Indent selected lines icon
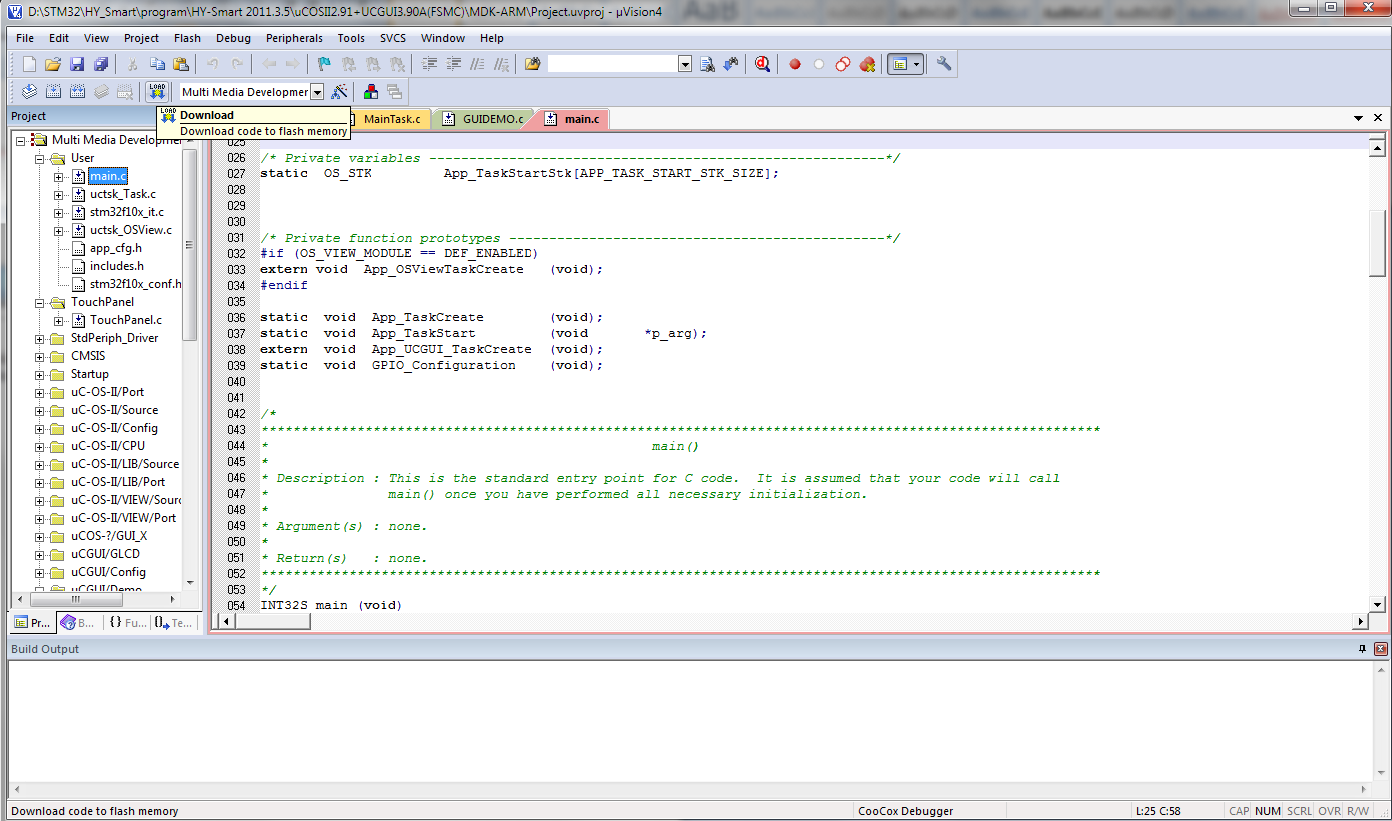The image size is (1392, 821). [430, 64]
